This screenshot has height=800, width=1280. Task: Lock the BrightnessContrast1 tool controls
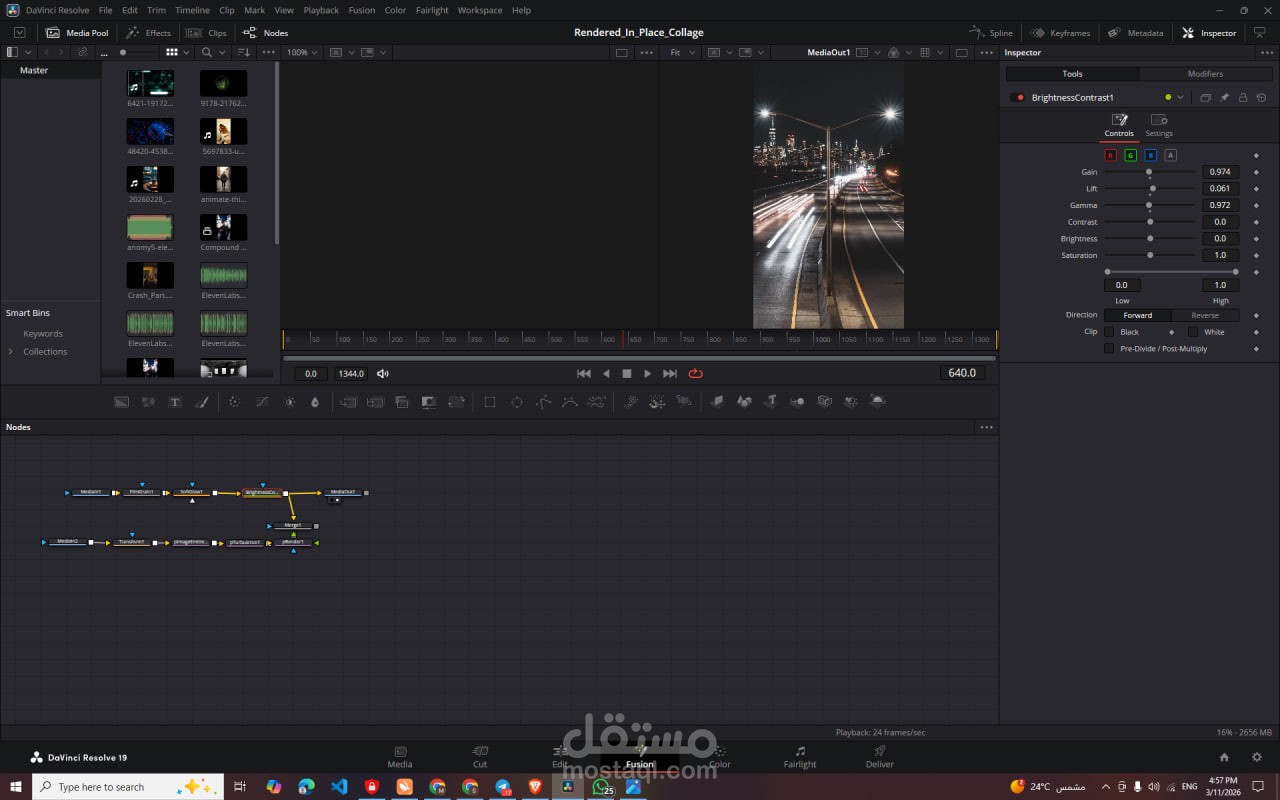(1243, 98)
